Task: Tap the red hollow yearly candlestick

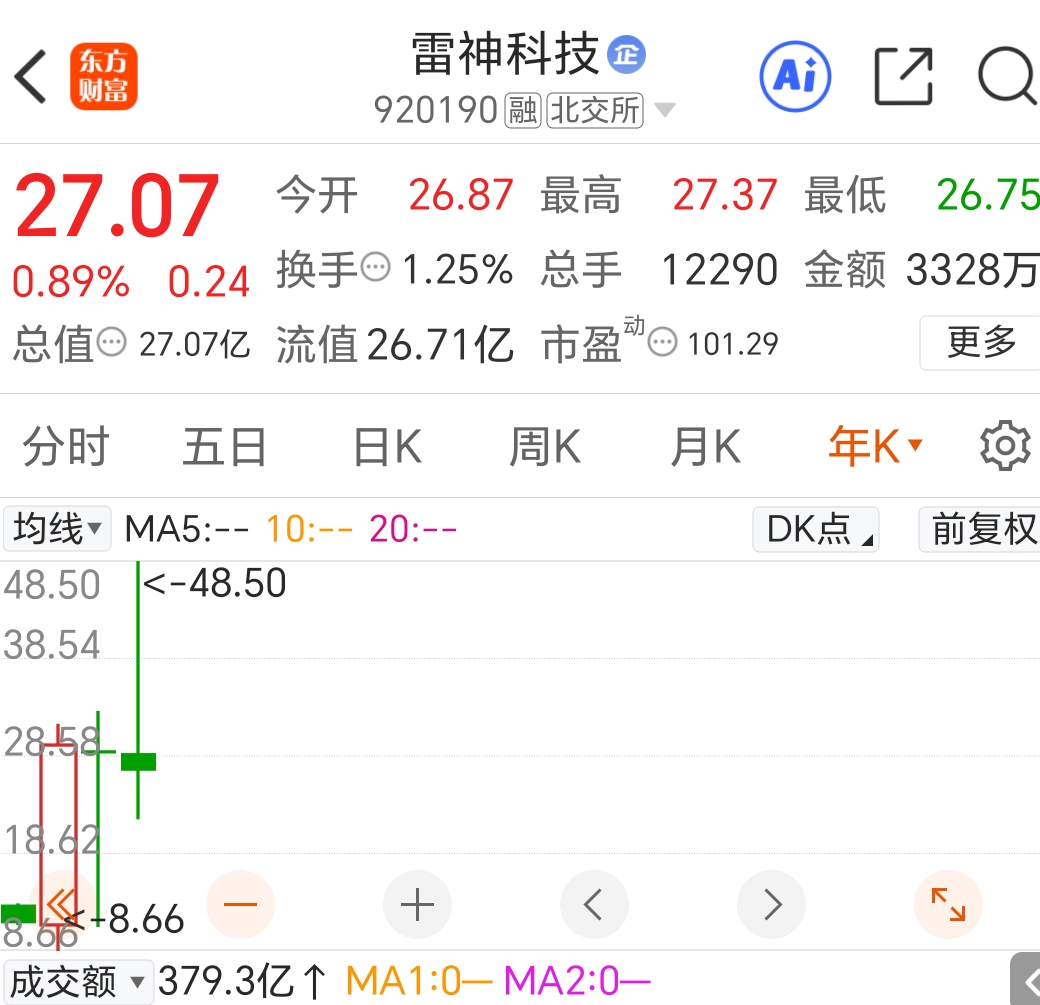Action: pos(58,836)
